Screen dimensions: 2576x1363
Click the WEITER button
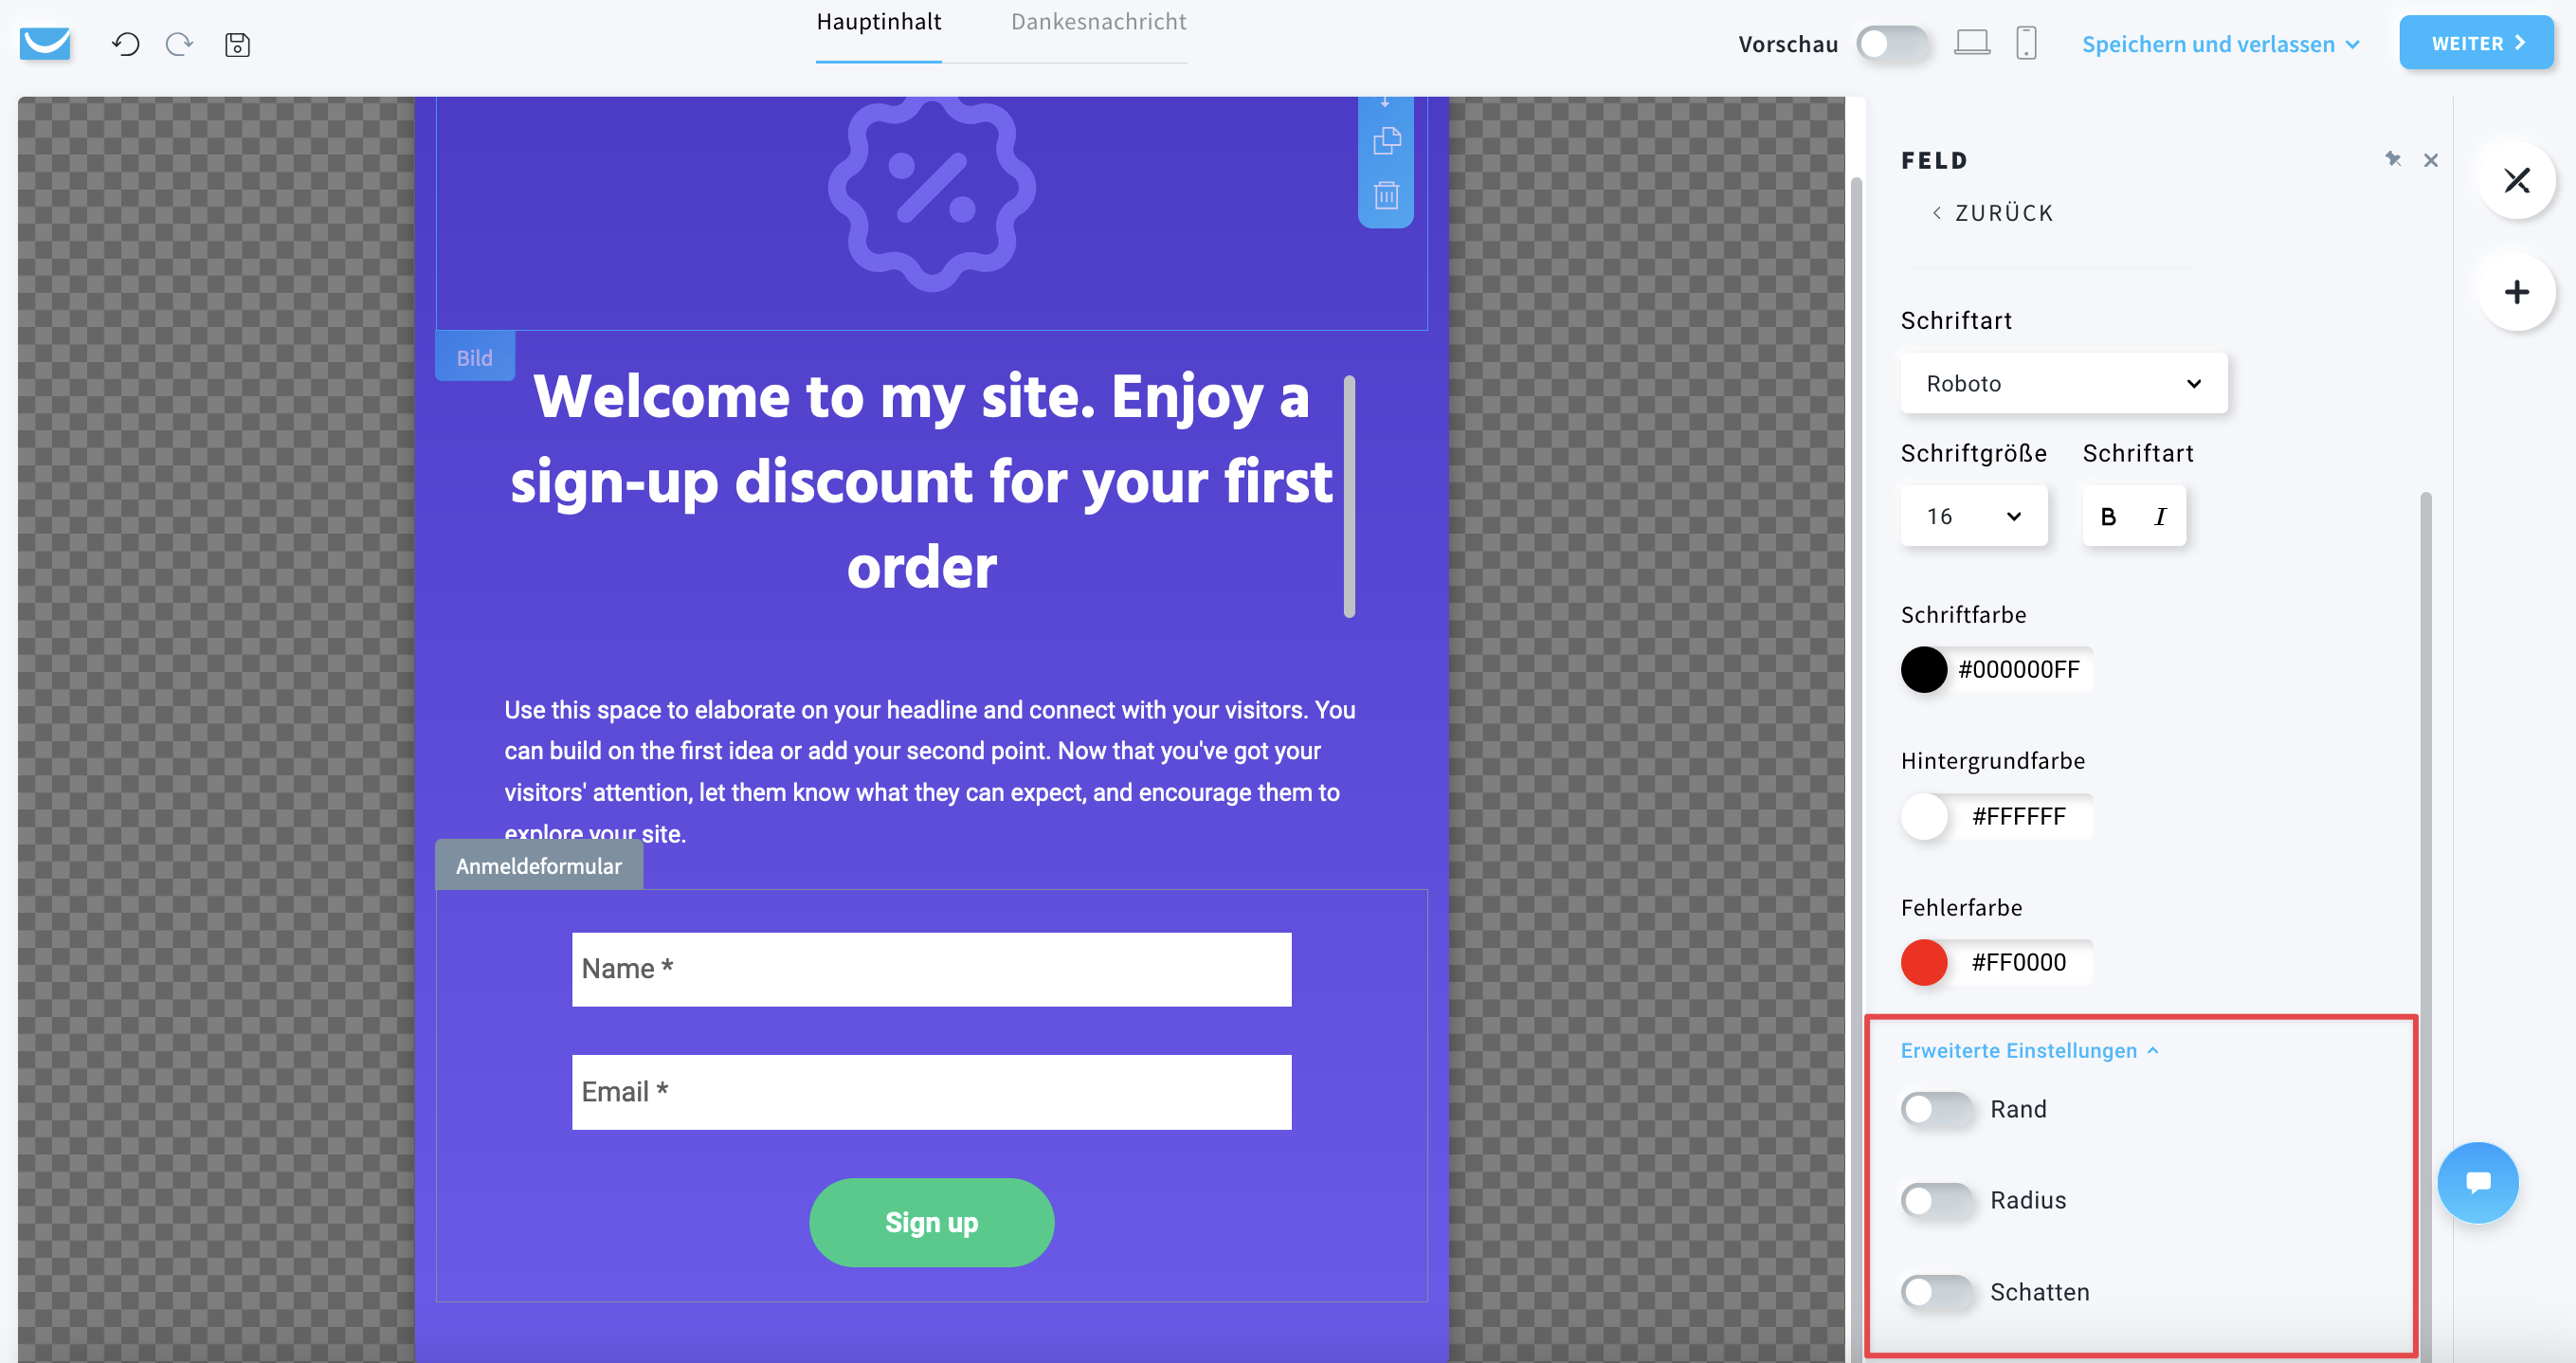click(x=2476, y=43)
